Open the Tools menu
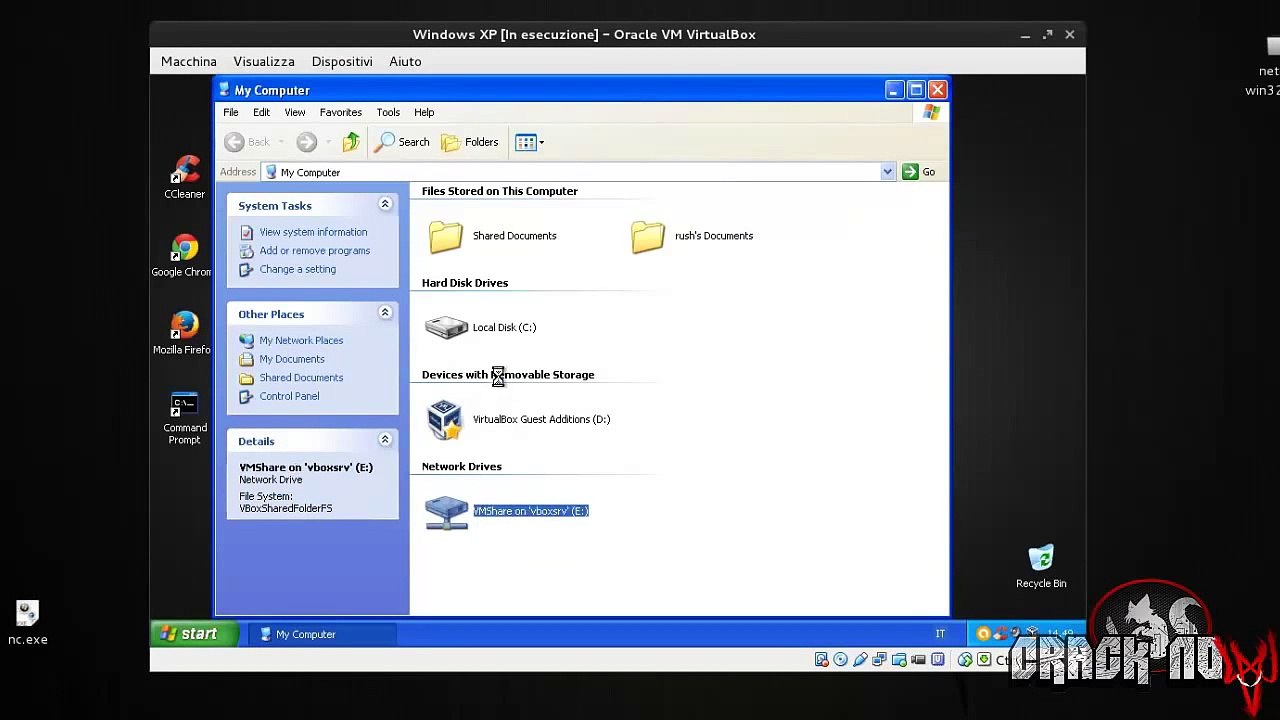 click(x=388, y=112)
